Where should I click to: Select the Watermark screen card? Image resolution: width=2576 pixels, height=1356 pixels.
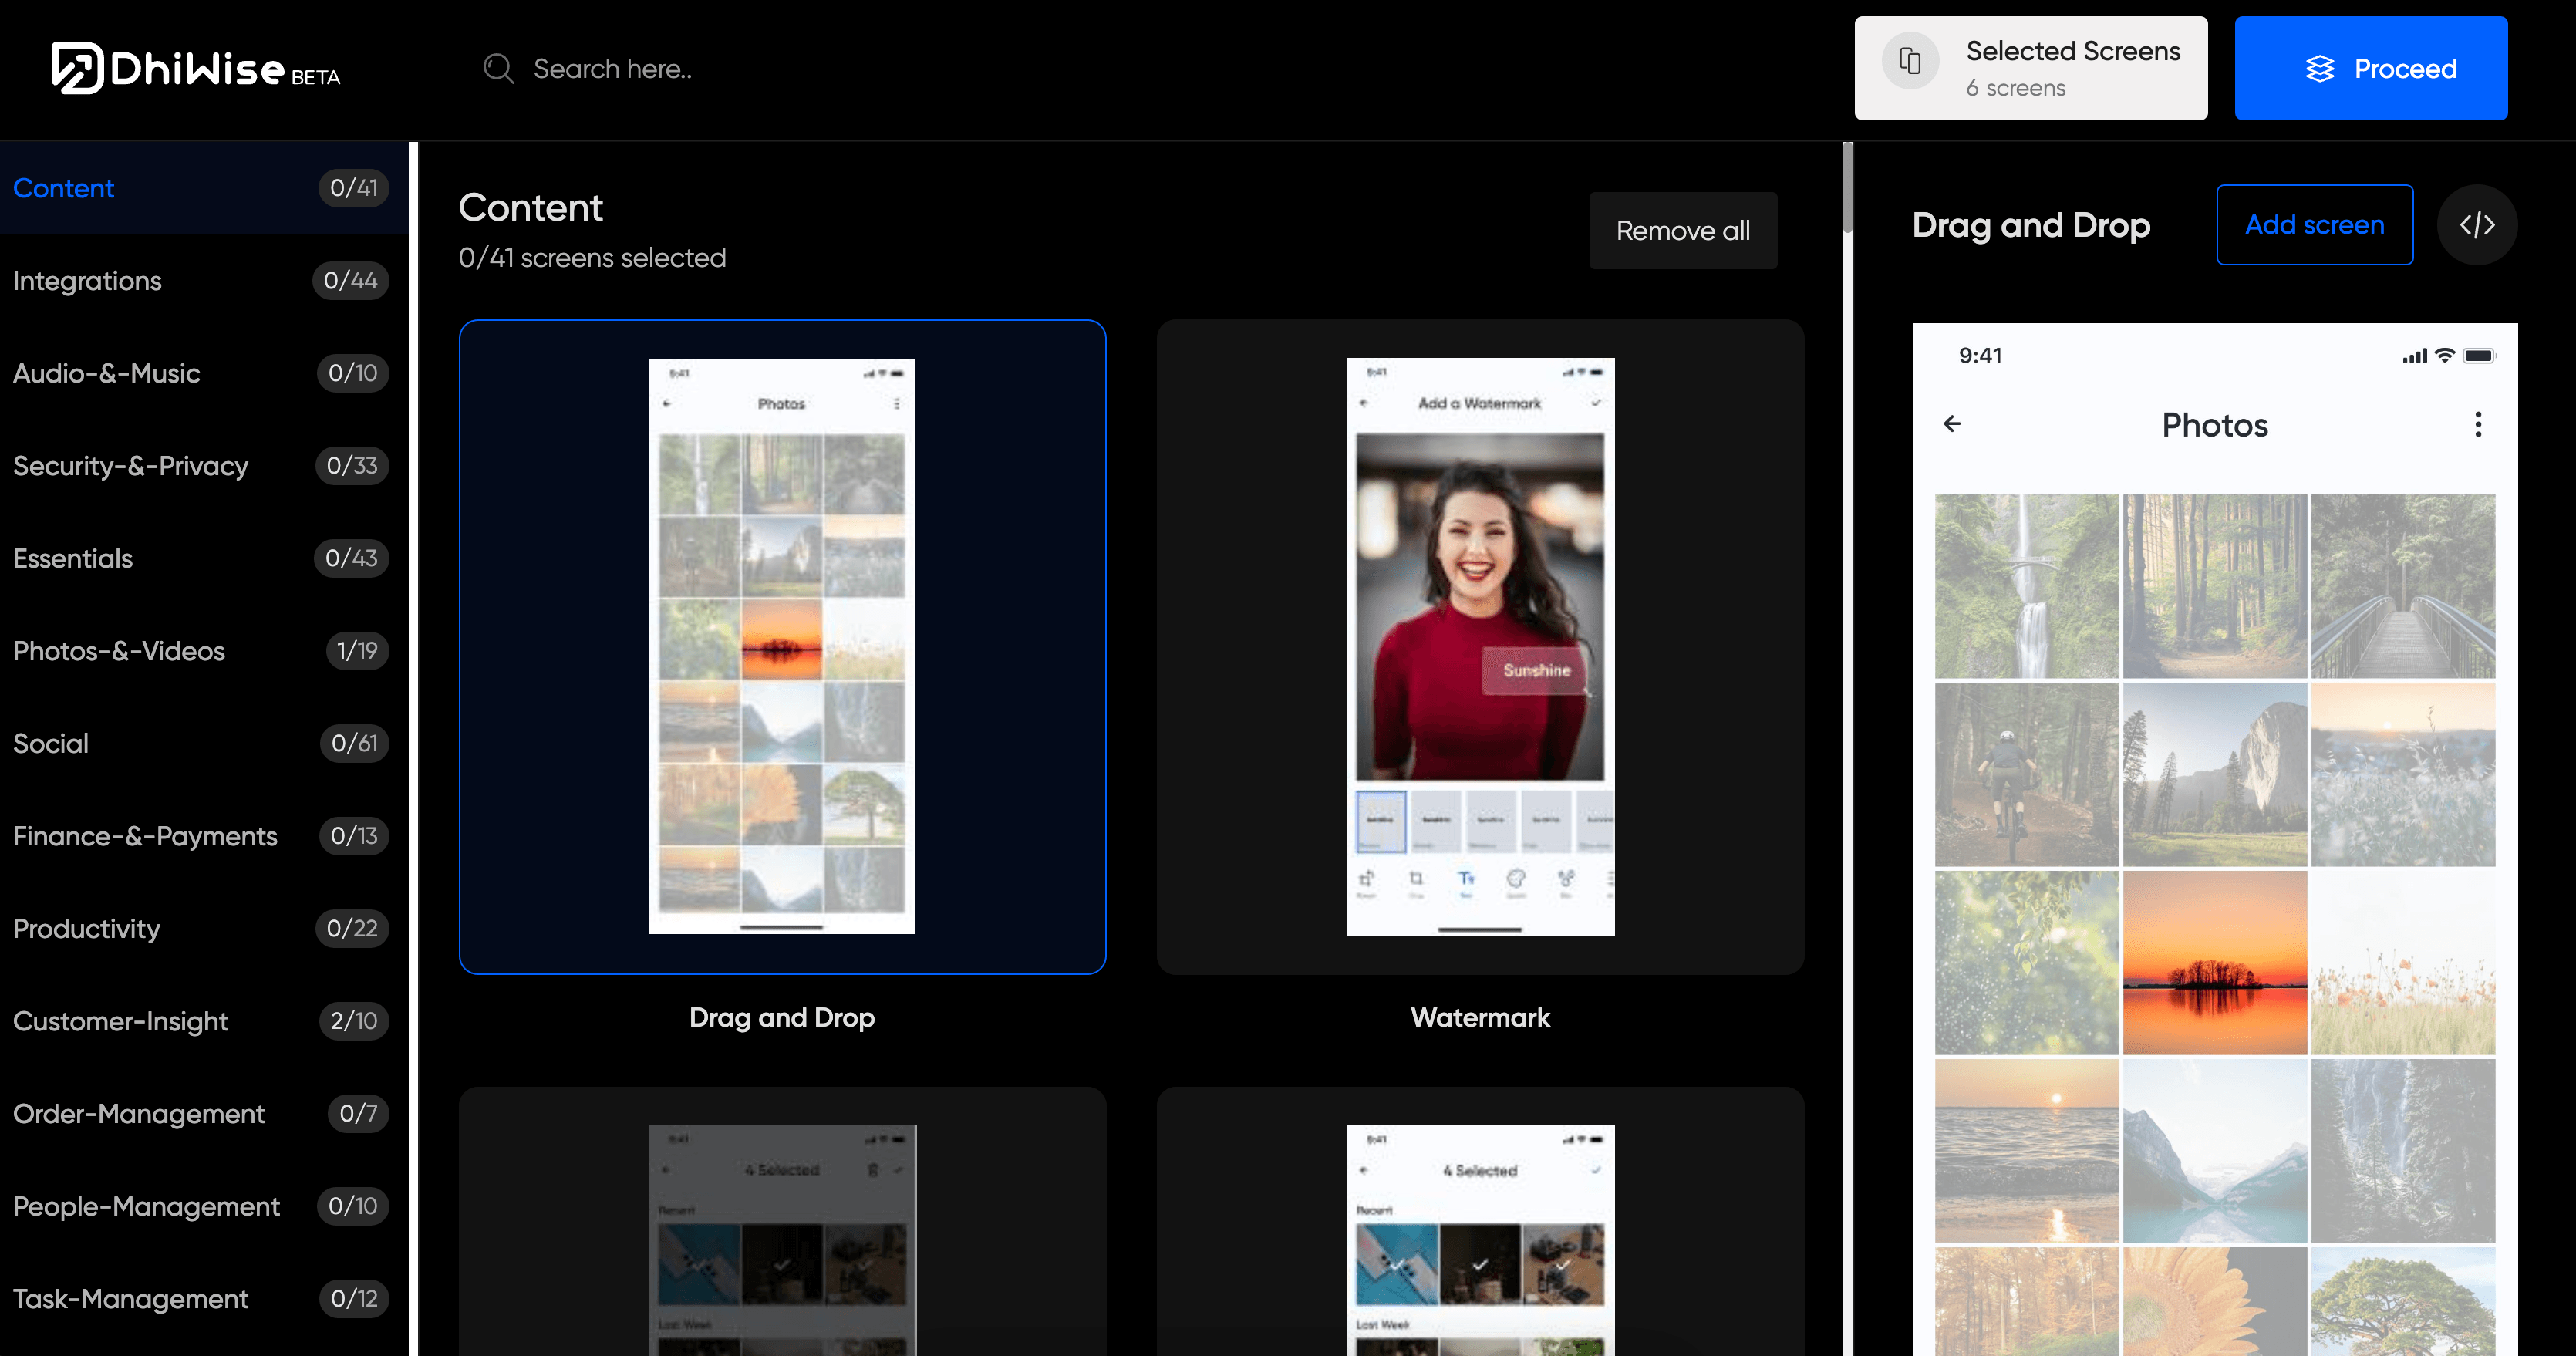1480,646
